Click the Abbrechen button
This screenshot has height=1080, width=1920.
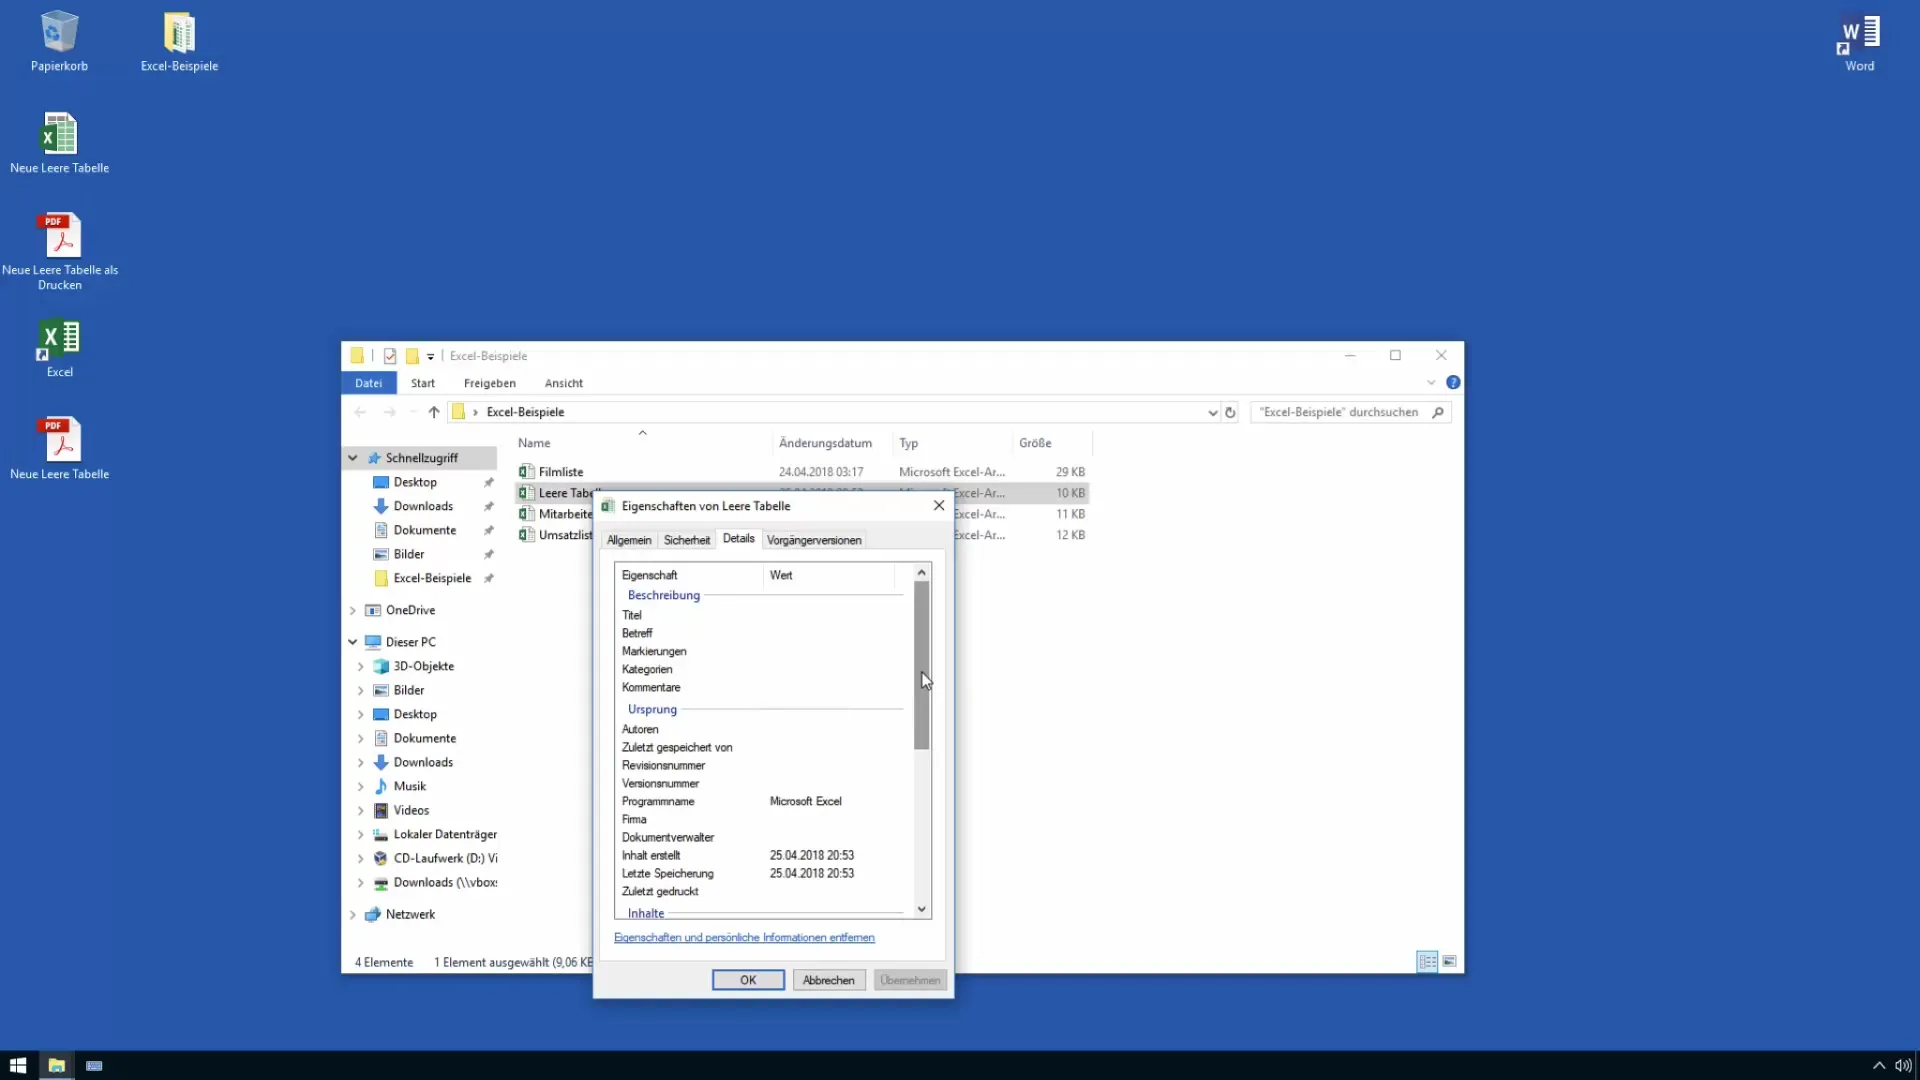[828, 980]
